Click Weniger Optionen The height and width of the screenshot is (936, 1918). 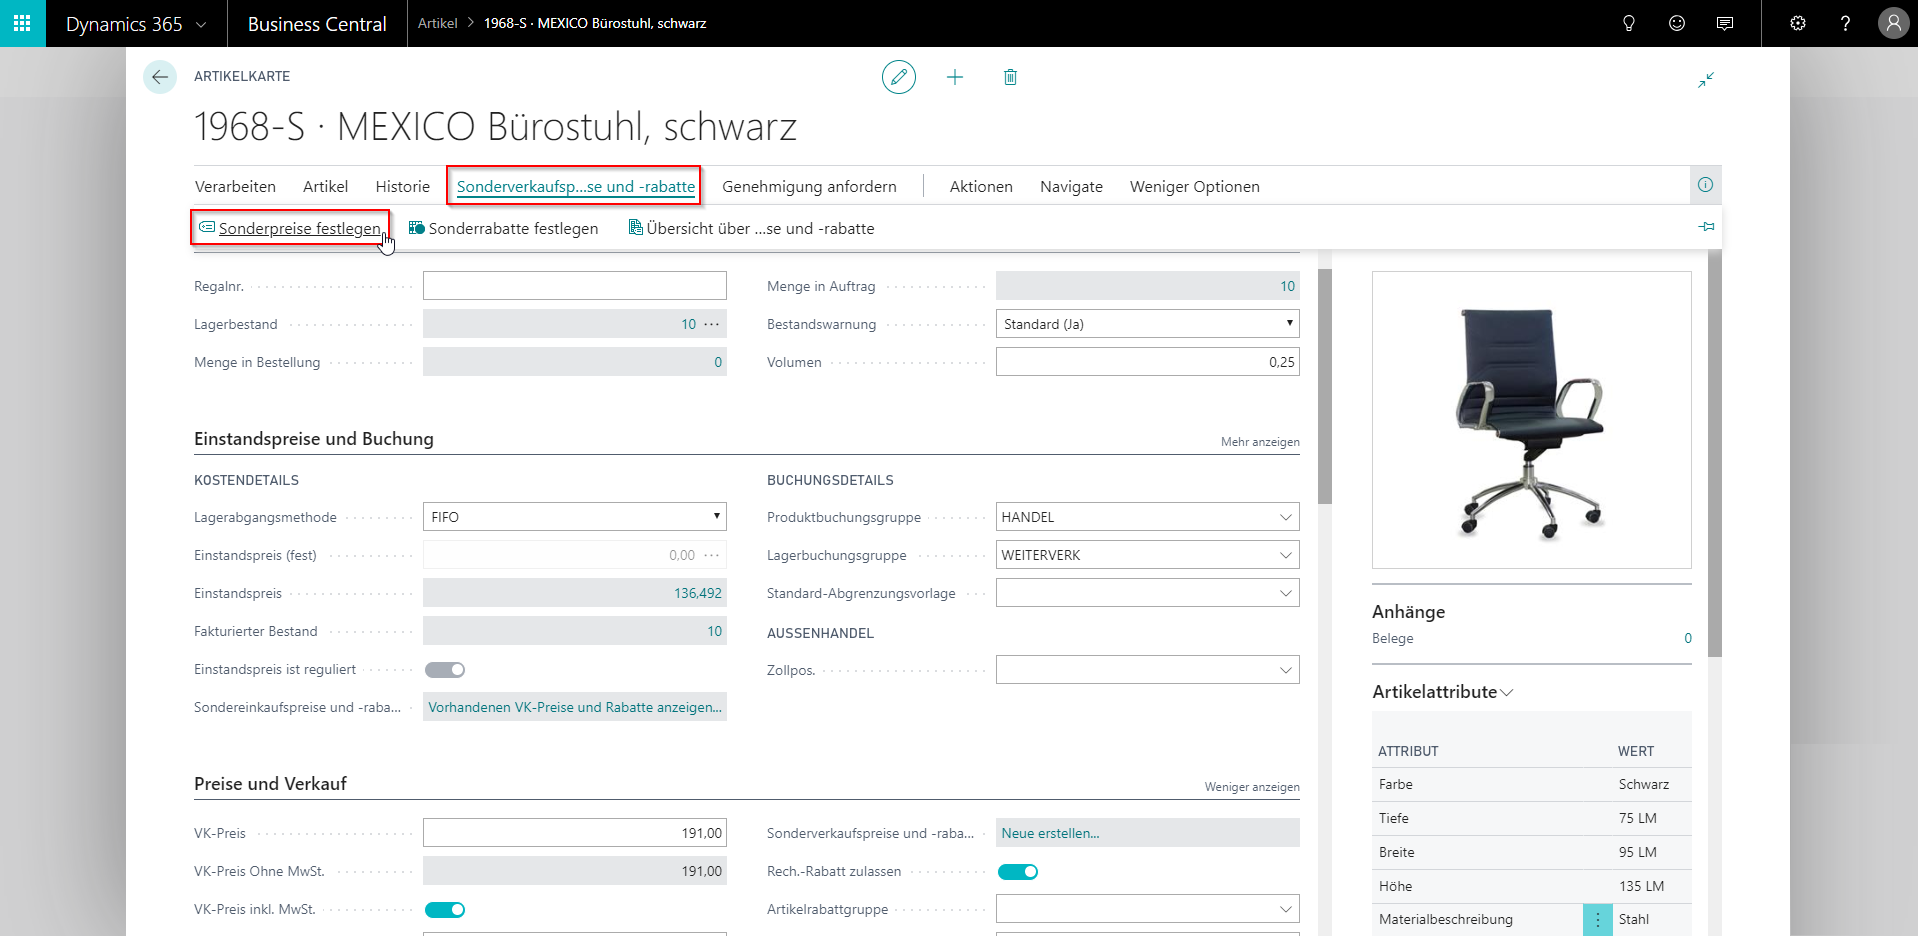coord(1195,186)
